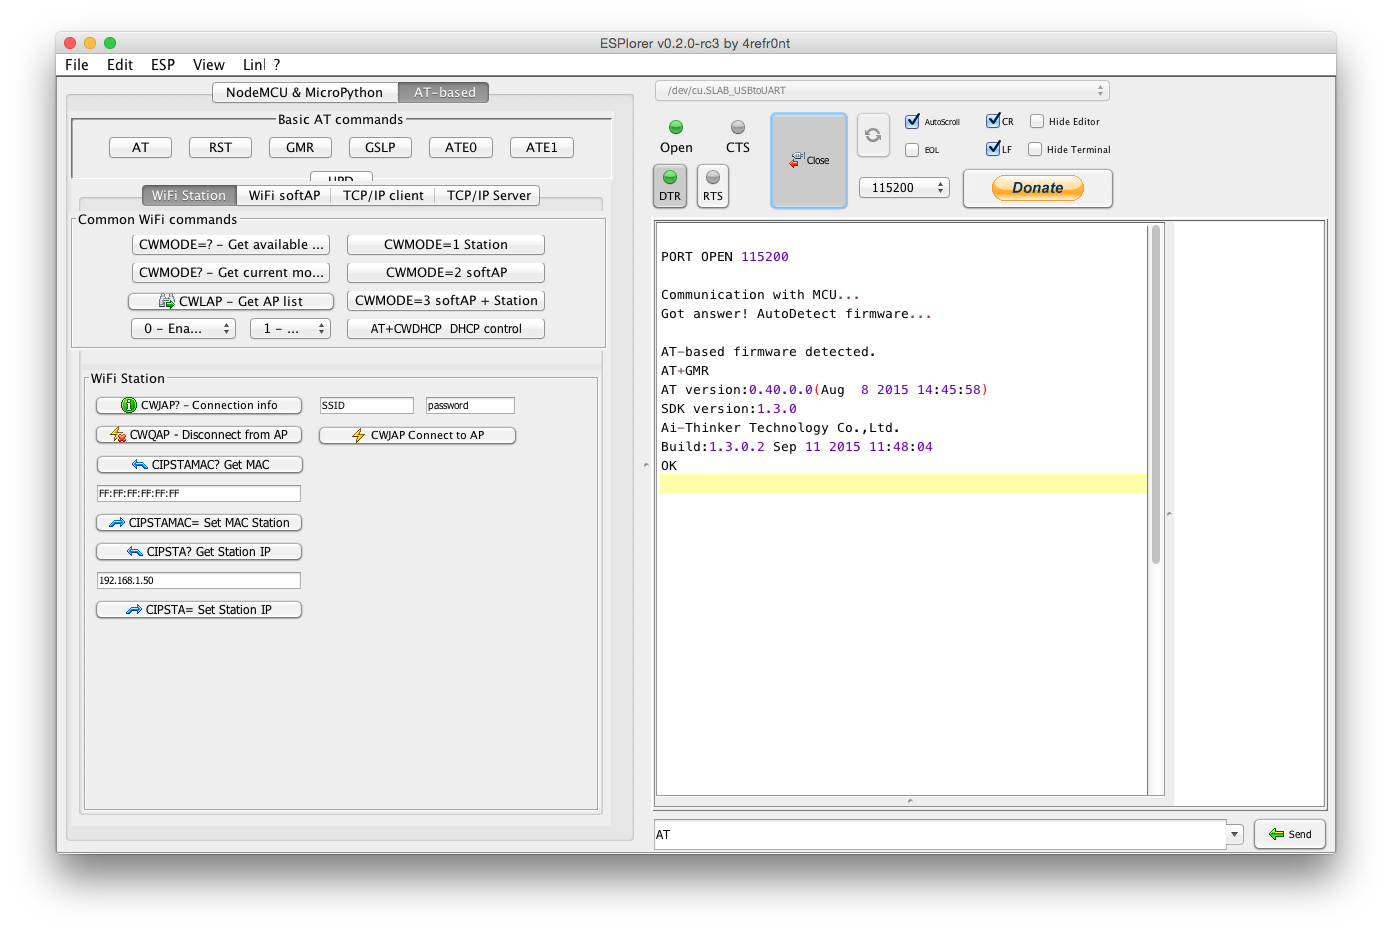
Task: Open the AT command history dropdown arrow
Action: coord(1235,834)
